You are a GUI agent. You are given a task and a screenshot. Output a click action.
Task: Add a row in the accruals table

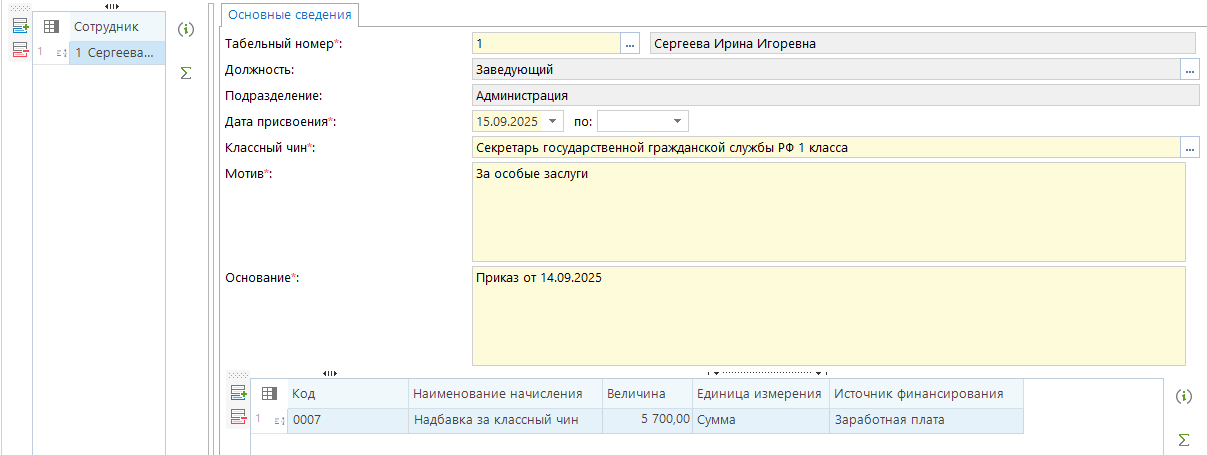pyautogui.click(x=238, y=393)
